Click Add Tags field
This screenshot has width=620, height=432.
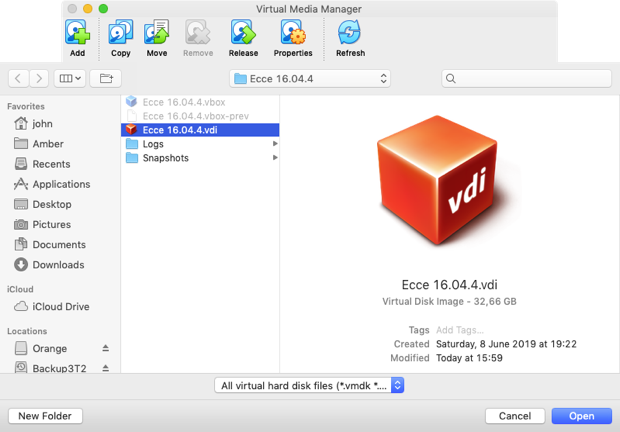[459, 330]
